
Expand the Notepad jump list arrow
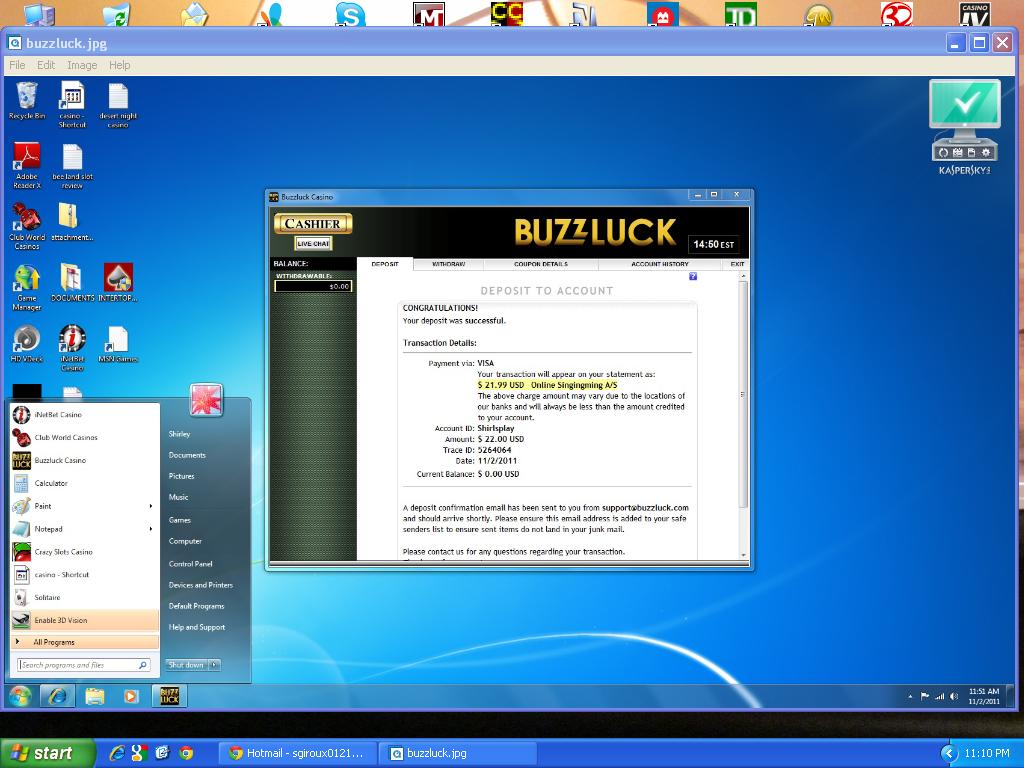[x=151, y=529]
